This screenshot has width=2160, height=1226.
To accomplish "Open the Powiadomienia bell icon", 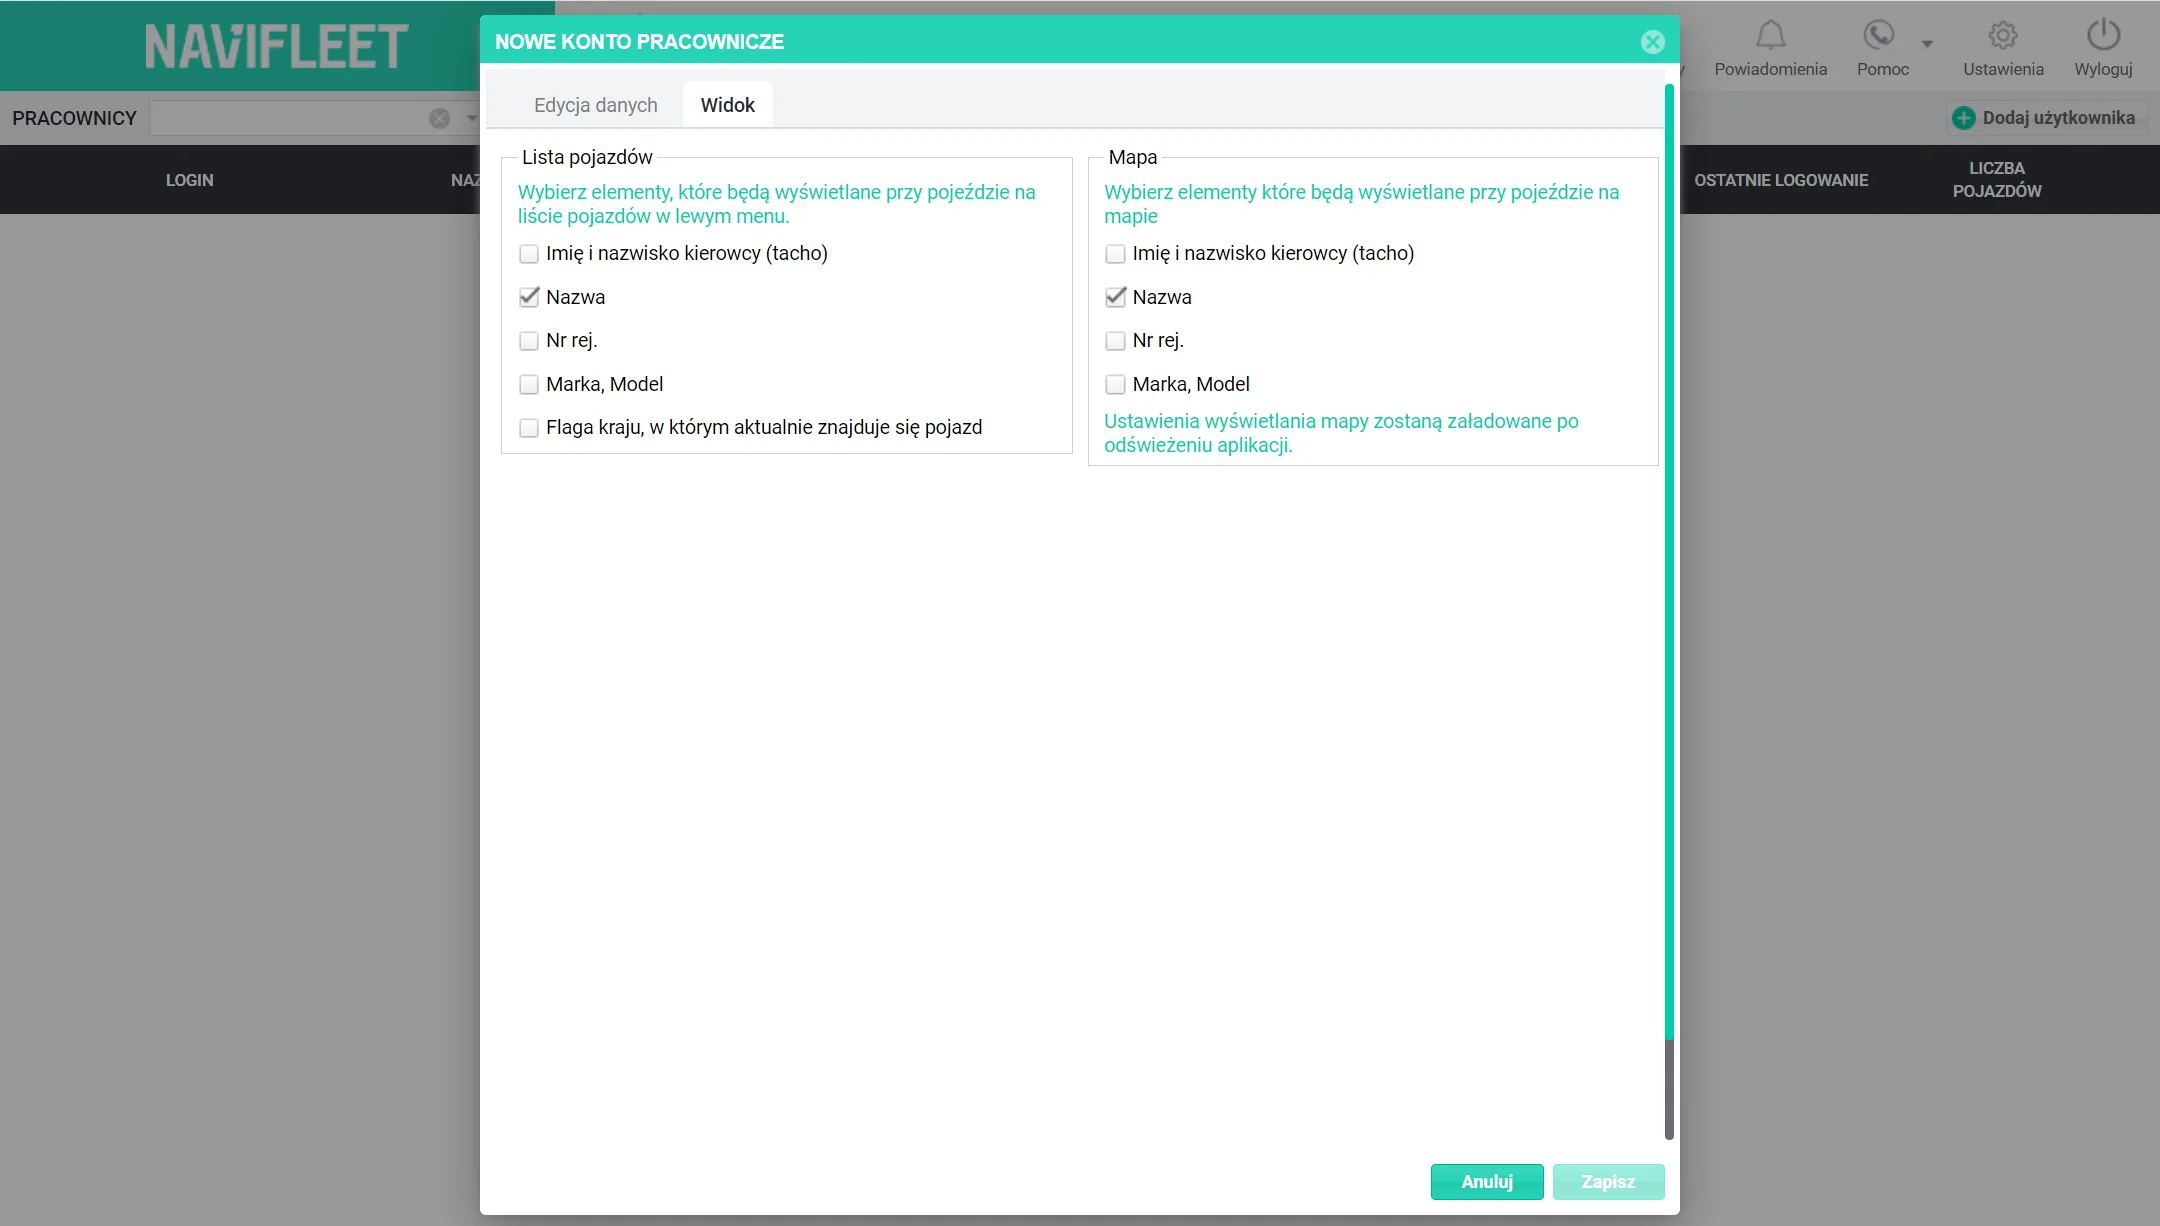I will pos(1770,35).
